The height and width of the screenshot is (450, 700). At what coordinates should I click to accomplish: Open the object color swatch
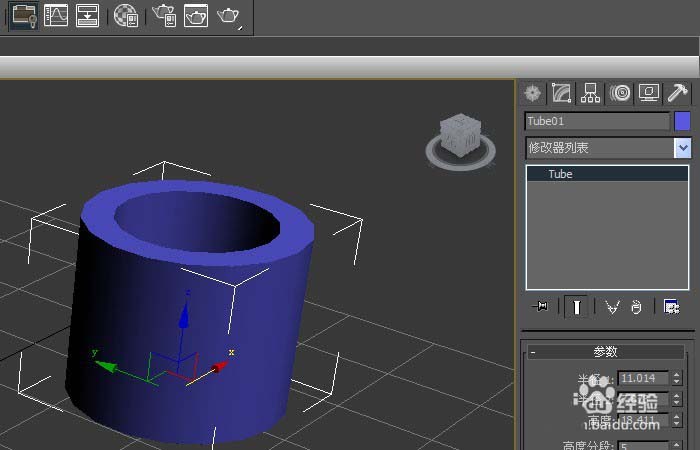(682, 121)
